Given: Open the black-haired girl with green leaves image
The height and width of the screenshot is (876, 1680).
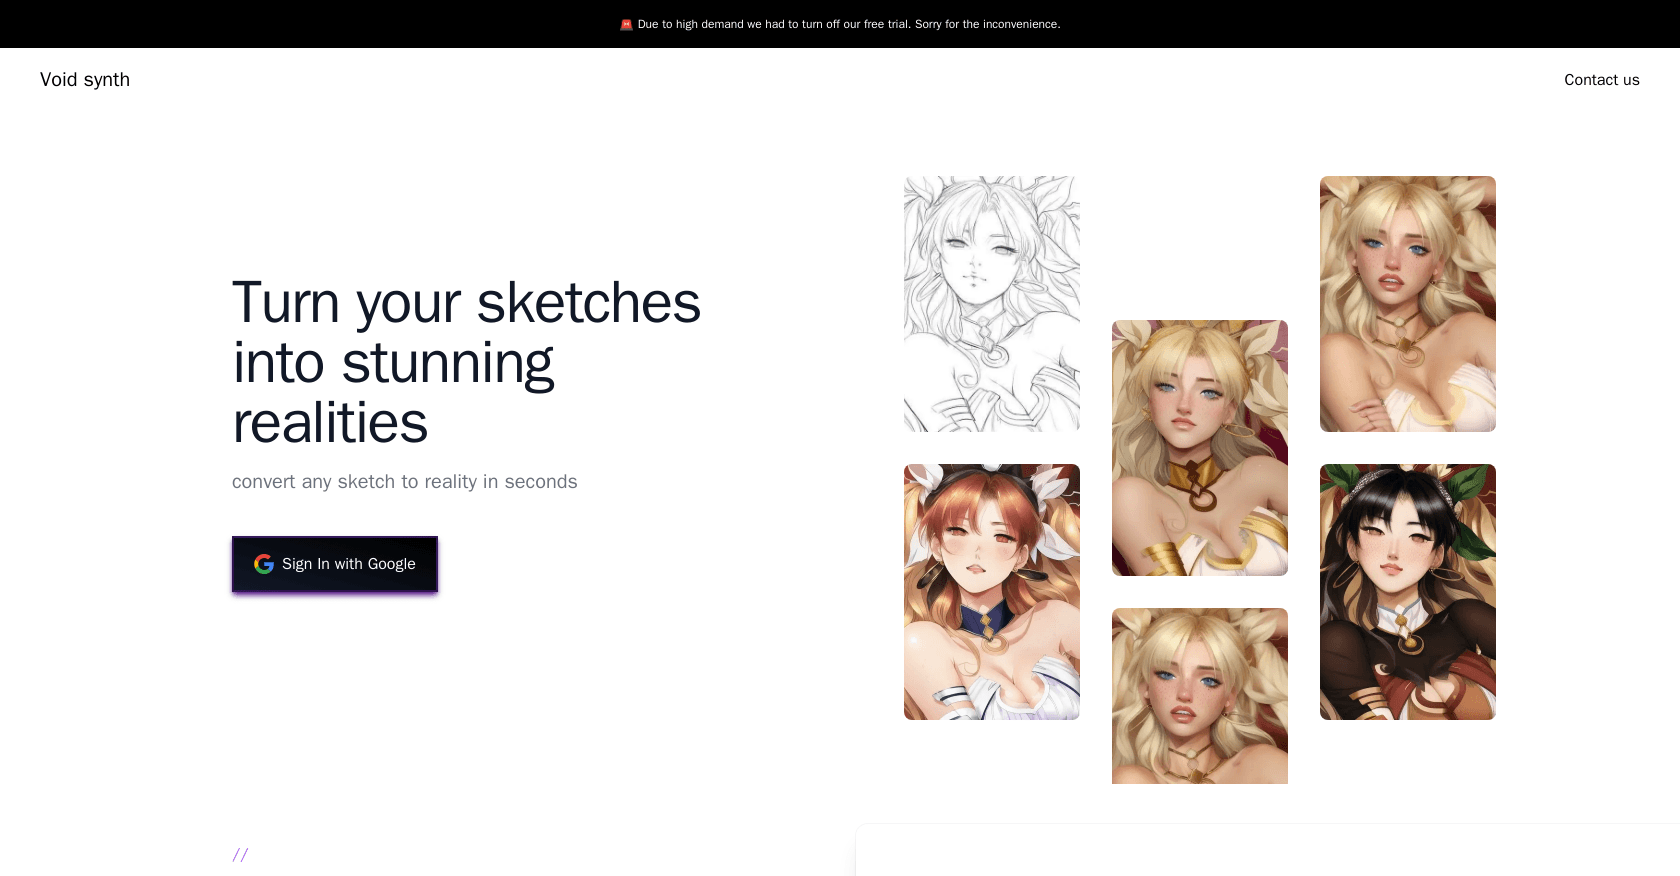Looking at the screenshot, I should (x=1408, y=592).
